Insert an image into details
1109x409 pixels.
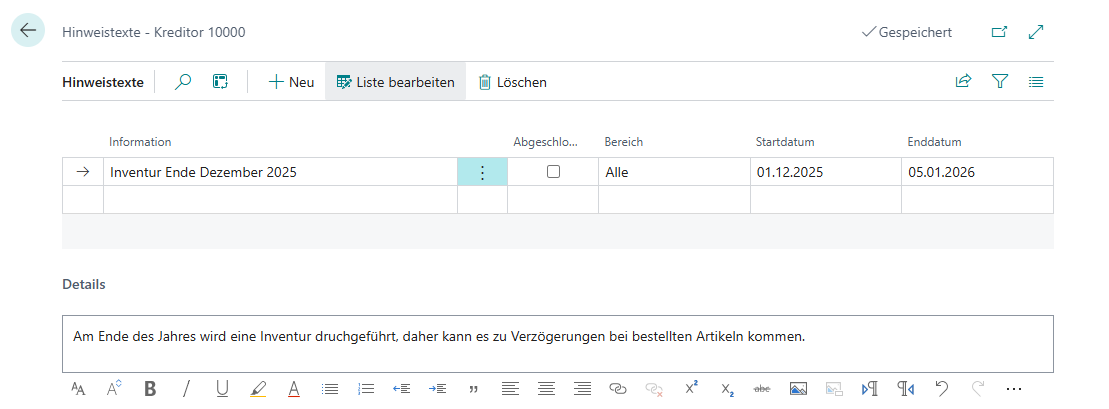pos(799,388)
